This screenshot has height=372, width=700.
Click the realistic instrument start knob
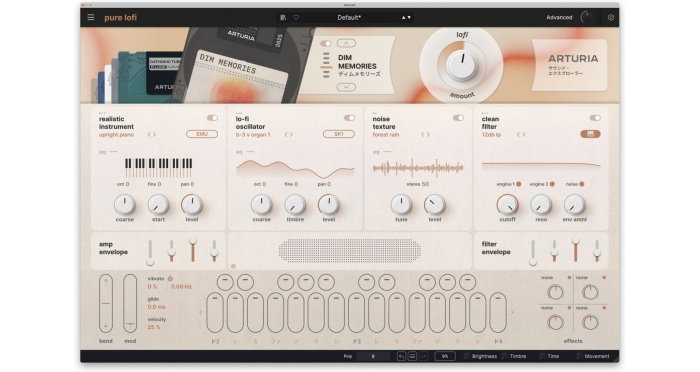point(158,205)
